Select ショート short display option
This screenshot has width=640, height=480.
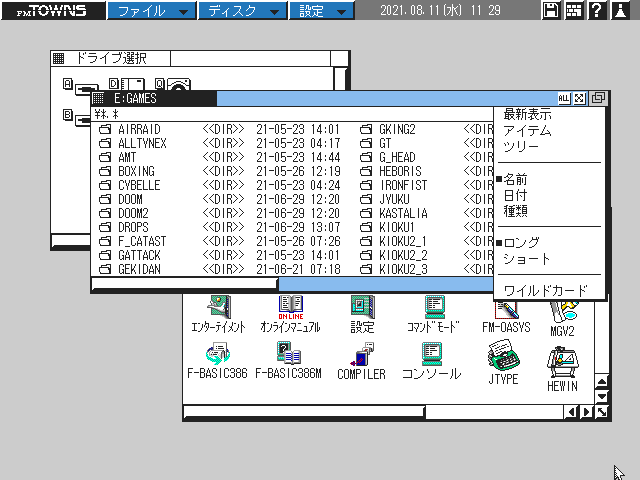(526, 258)
